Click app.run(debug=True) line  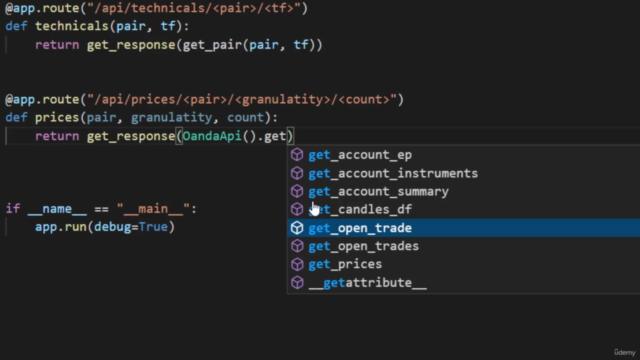tap(105, 227)
